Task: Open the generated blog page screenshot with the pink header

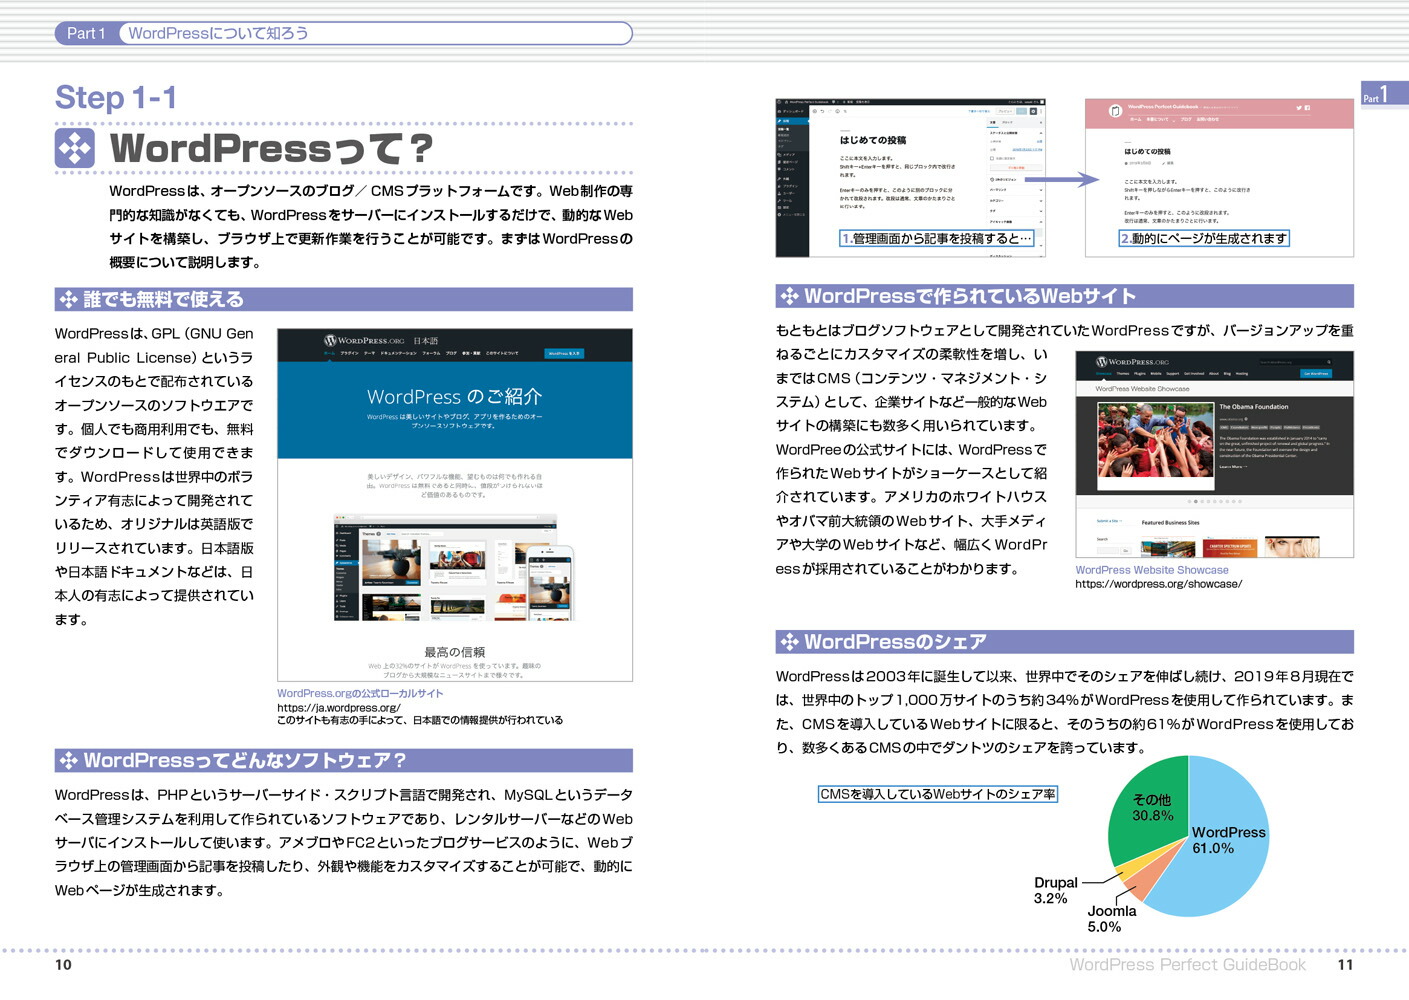Action: point(1219,177)
